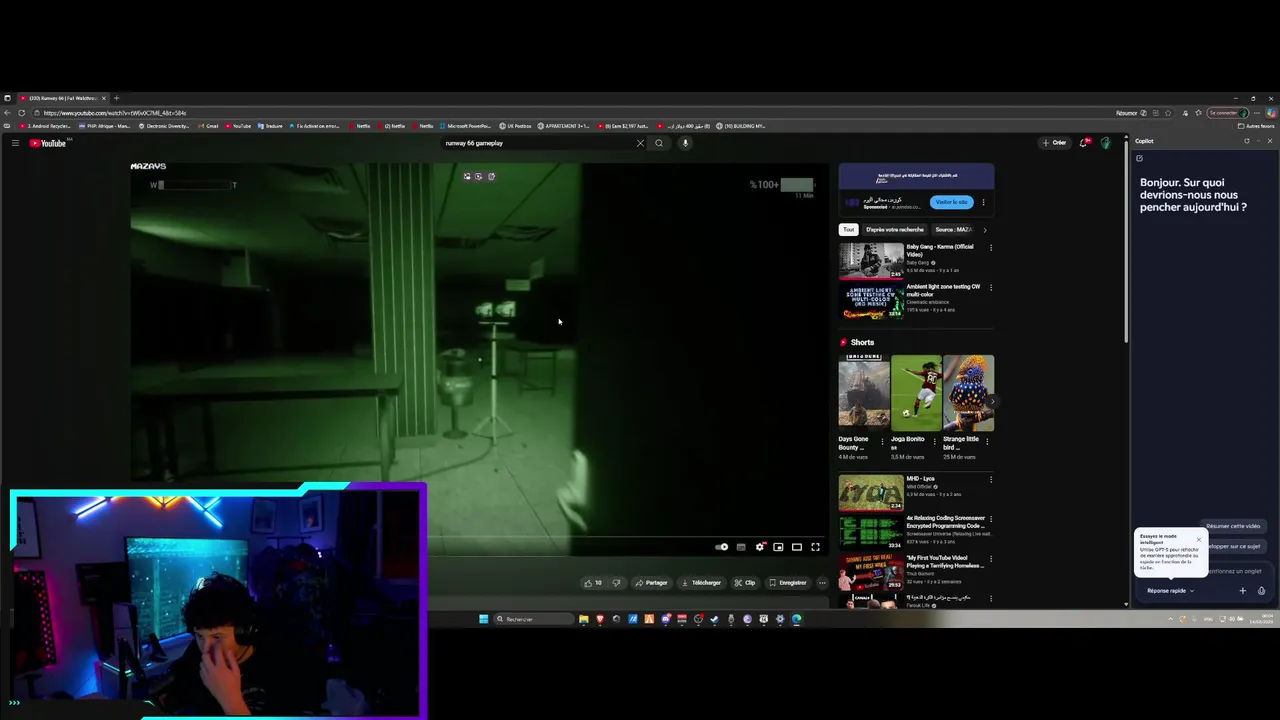Image resolution: width=1280 pixels, height=720 pixels.
Task: Go back with the browser back arrow
Action: click(x=8, y=113)
